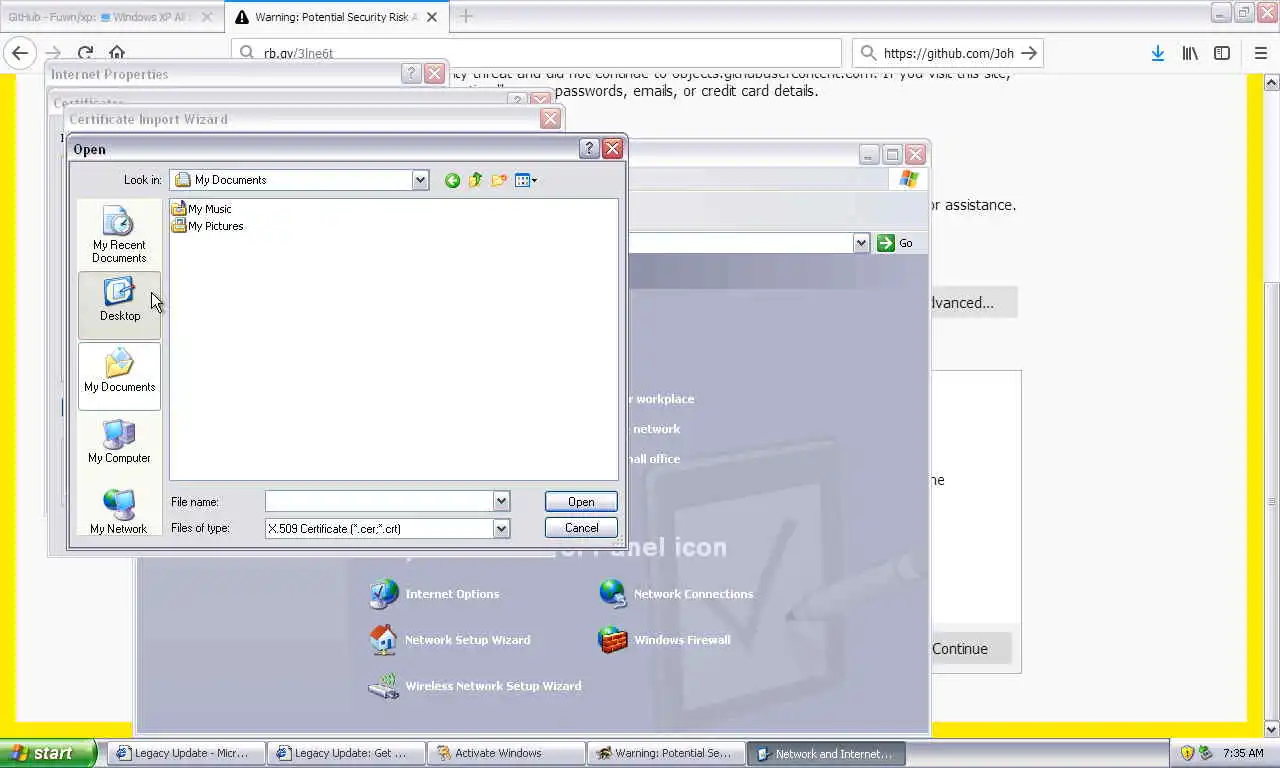The image size is (1280, 768).
Task: Click the Go button in Control Panel
Action: (x=896, y=243)
